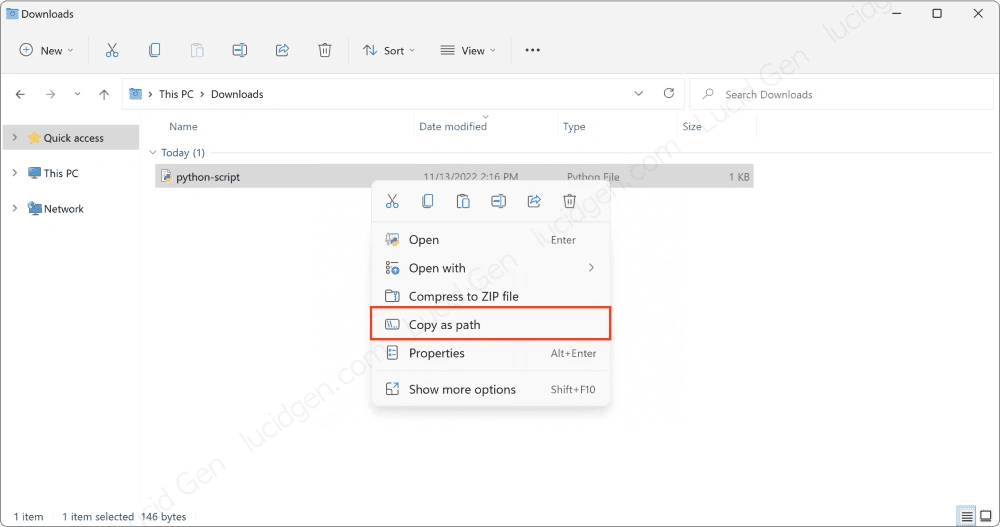Click the context menu Rename icon
Viewport: 1000px width, 527px height.
pyautogui.click(x=499, y=202)
